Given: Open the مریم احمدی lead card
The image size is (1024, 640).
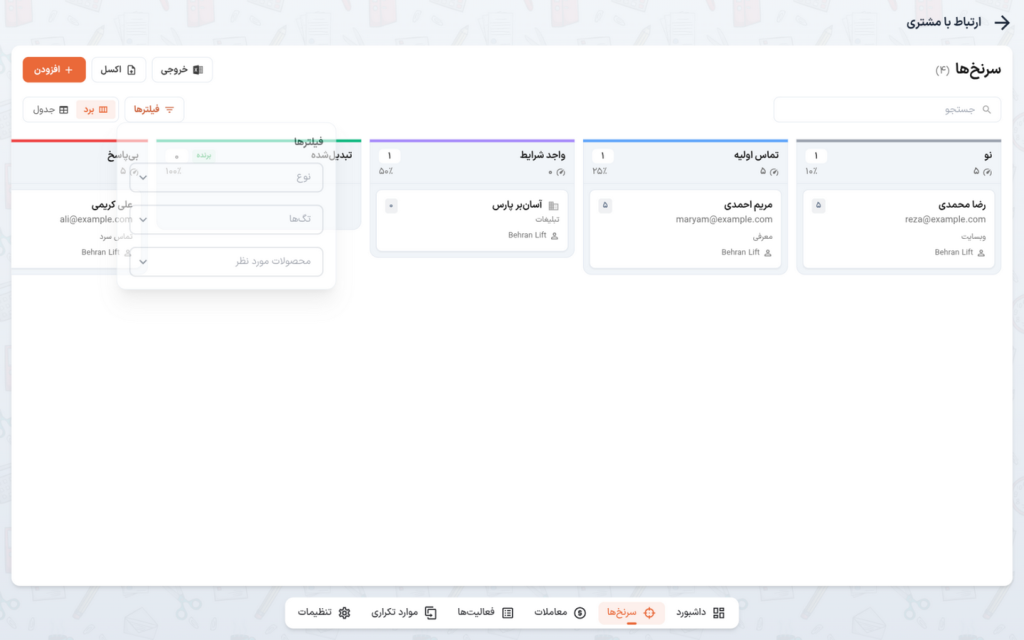Looking at the screenshot, I should pos(685,229).
